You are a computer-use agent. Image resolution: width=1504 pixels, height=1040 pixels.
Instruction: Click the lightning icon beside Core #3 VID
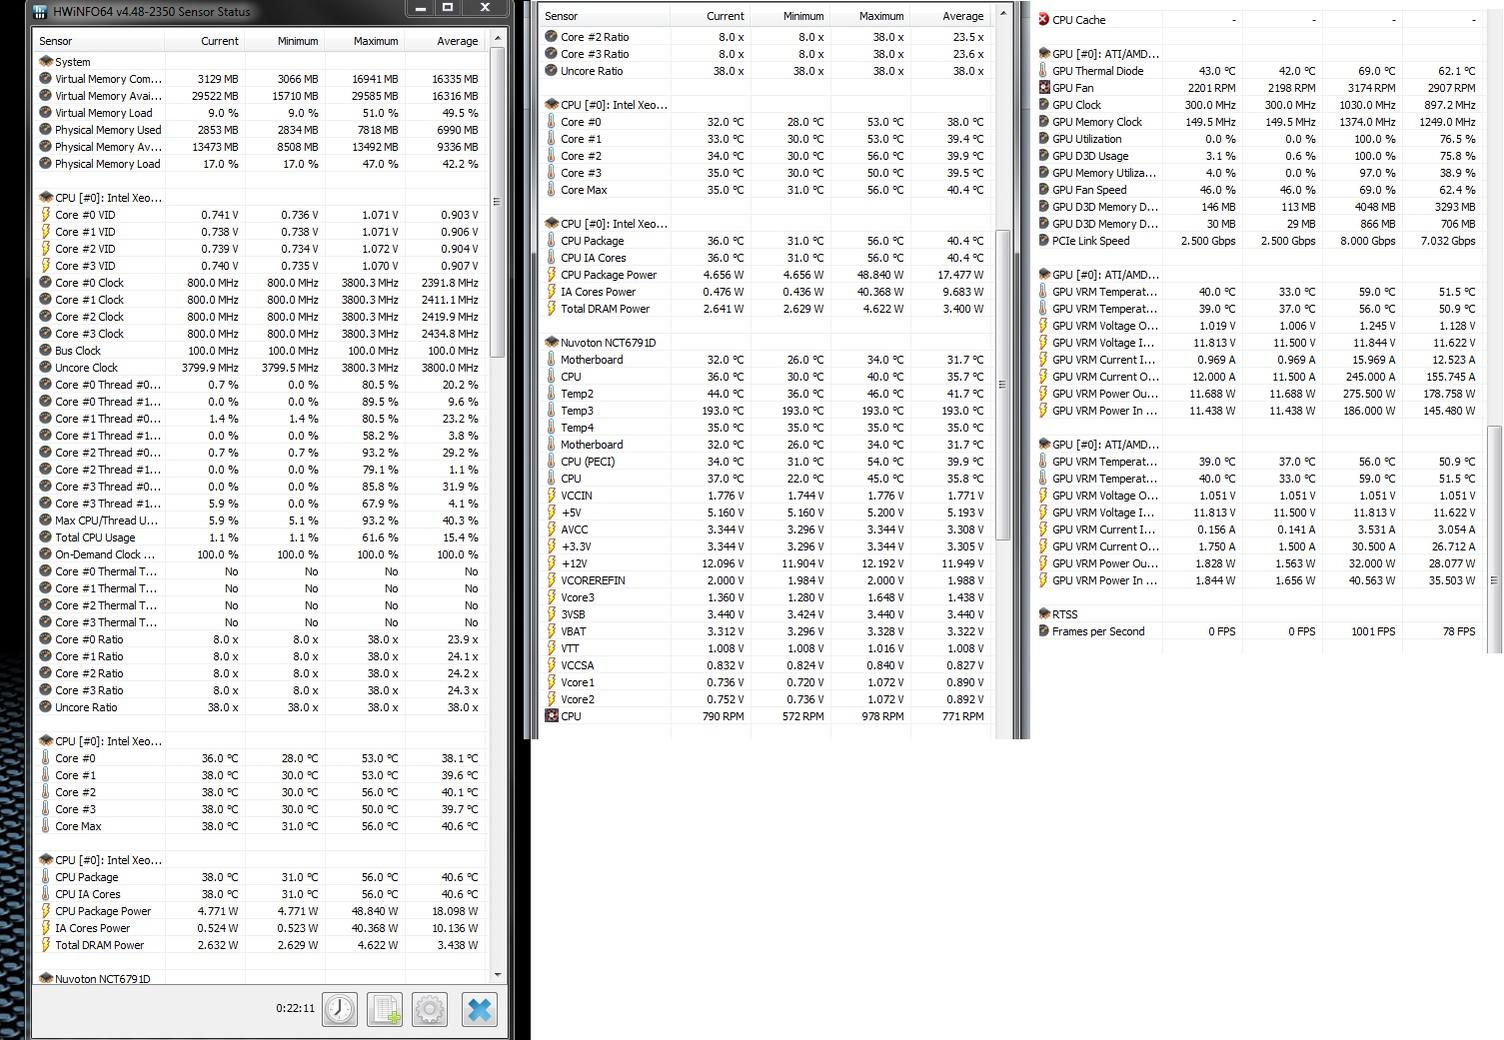coord(46,266)
